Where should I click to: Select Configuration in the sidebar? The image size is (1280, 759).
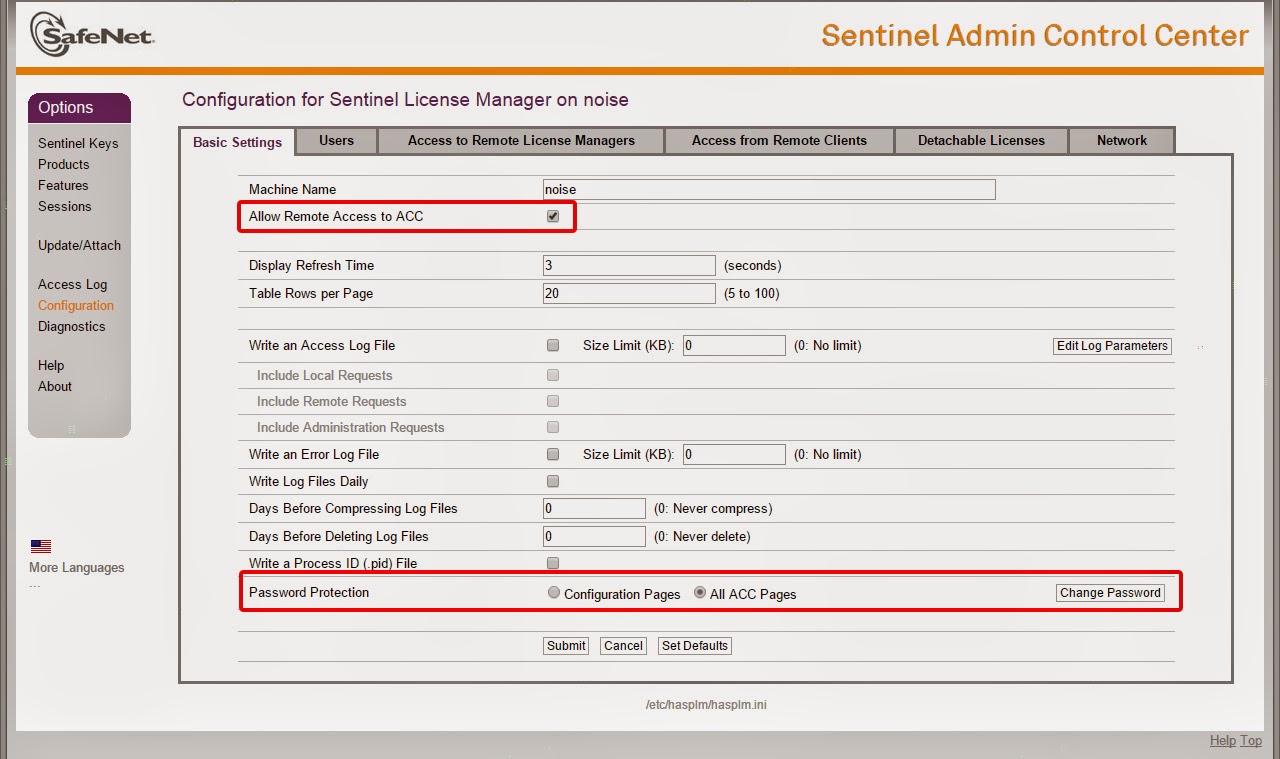[x=76, y=305]
